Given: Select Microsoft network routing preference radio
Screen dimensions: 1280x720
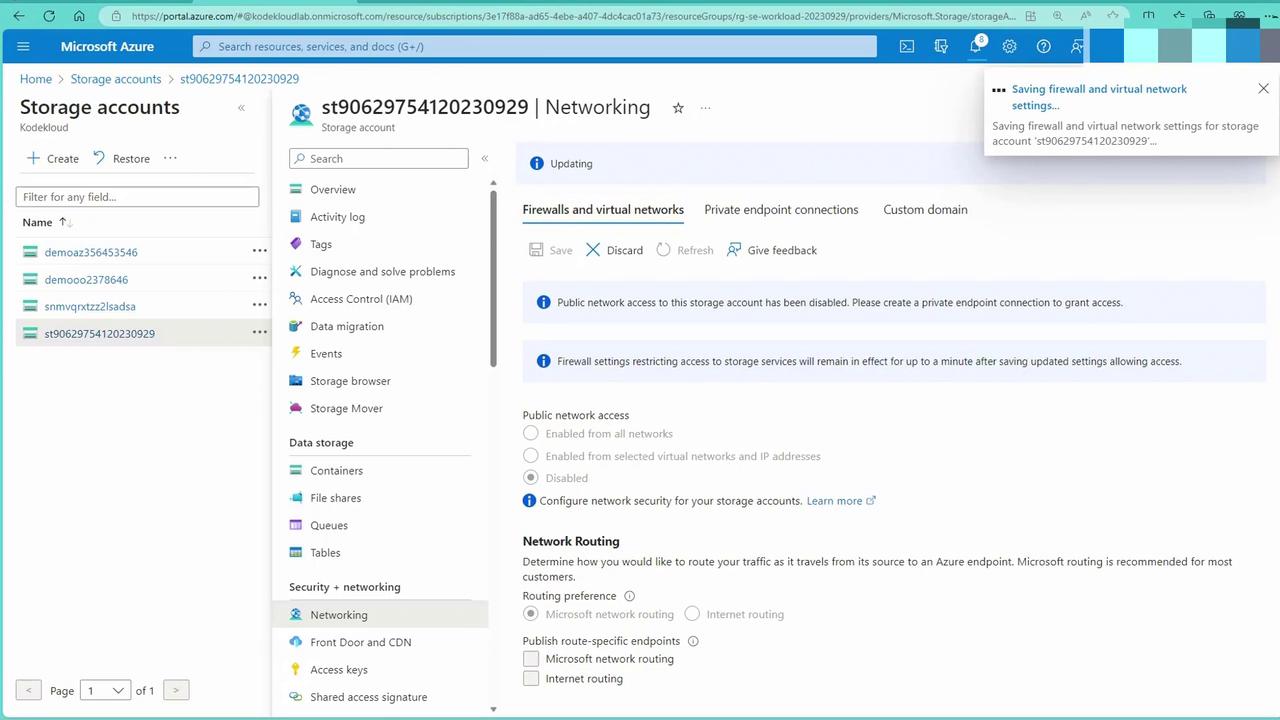Looking at the screenshot, I should pyautogui.click(x=531, y=614).
